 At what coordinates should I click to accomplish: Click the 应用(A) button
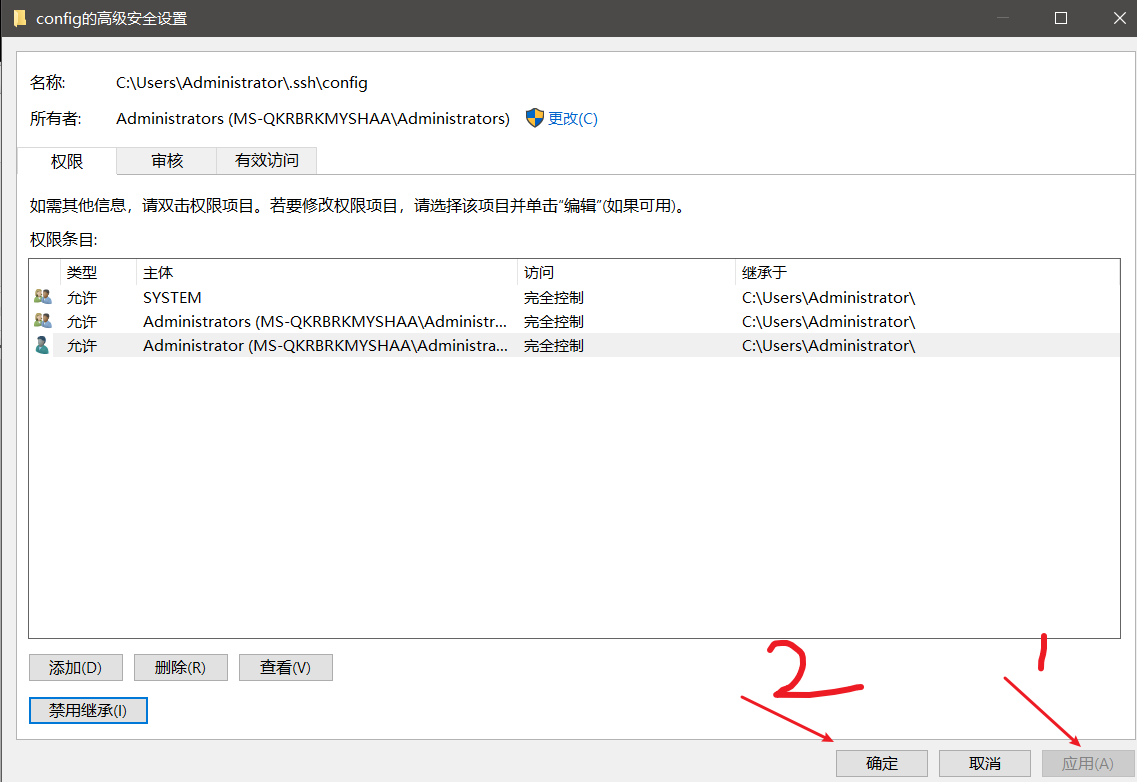[1087, 763]
